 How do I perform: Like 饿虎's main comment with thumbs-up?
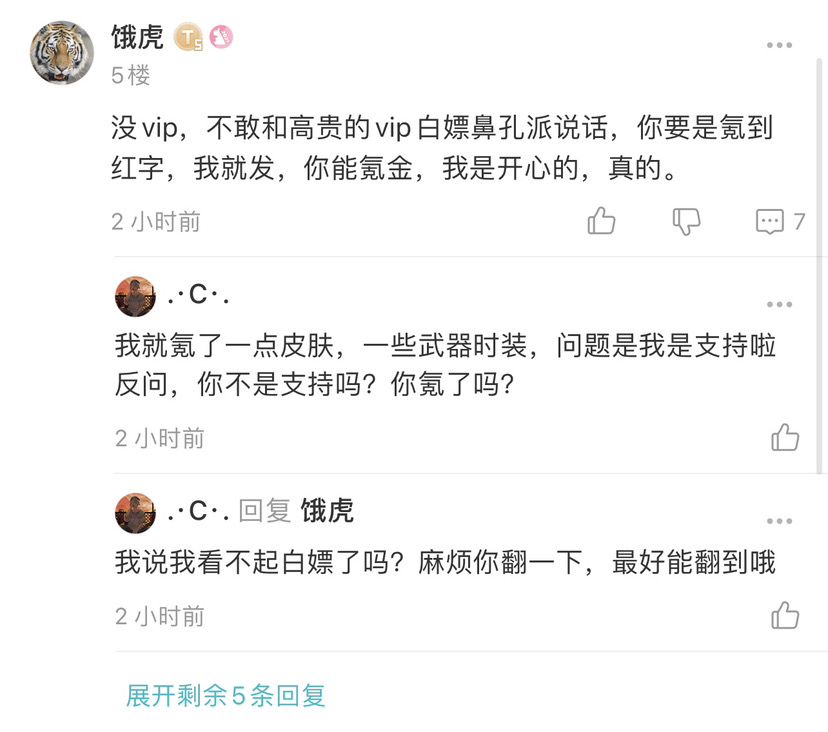click(x=601, y=221)
